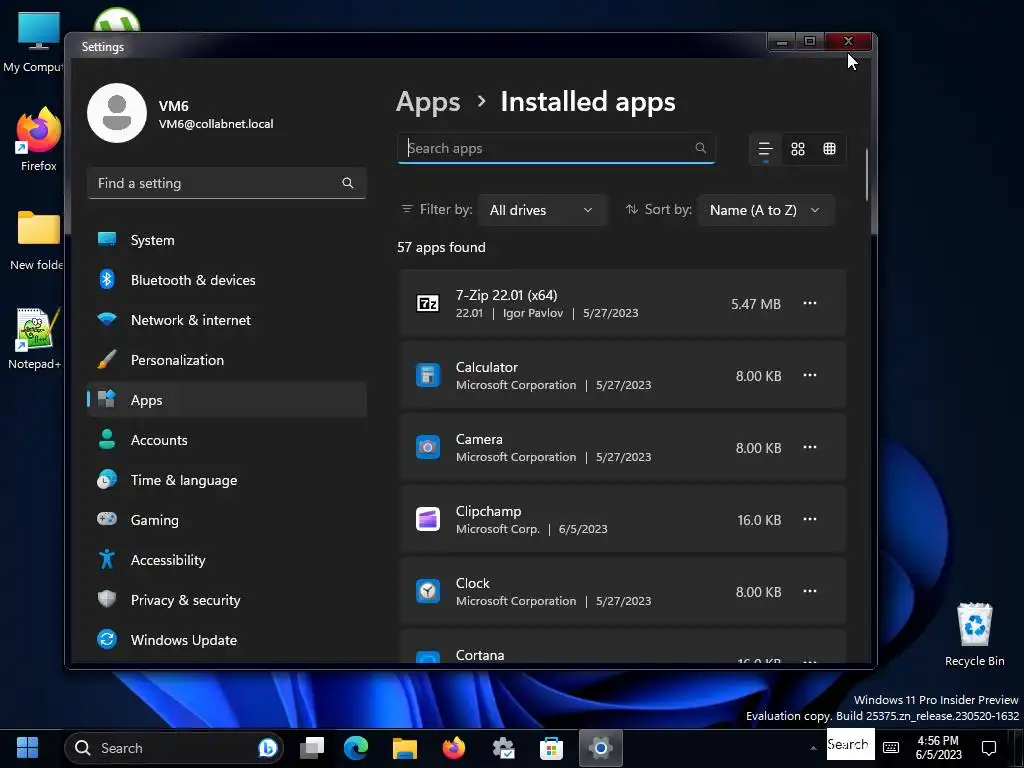Click the 7-Zip 22.01 (x64) name
Image resolution: width=1024 pixels, height=768 pixels.
tap(506, 295)
